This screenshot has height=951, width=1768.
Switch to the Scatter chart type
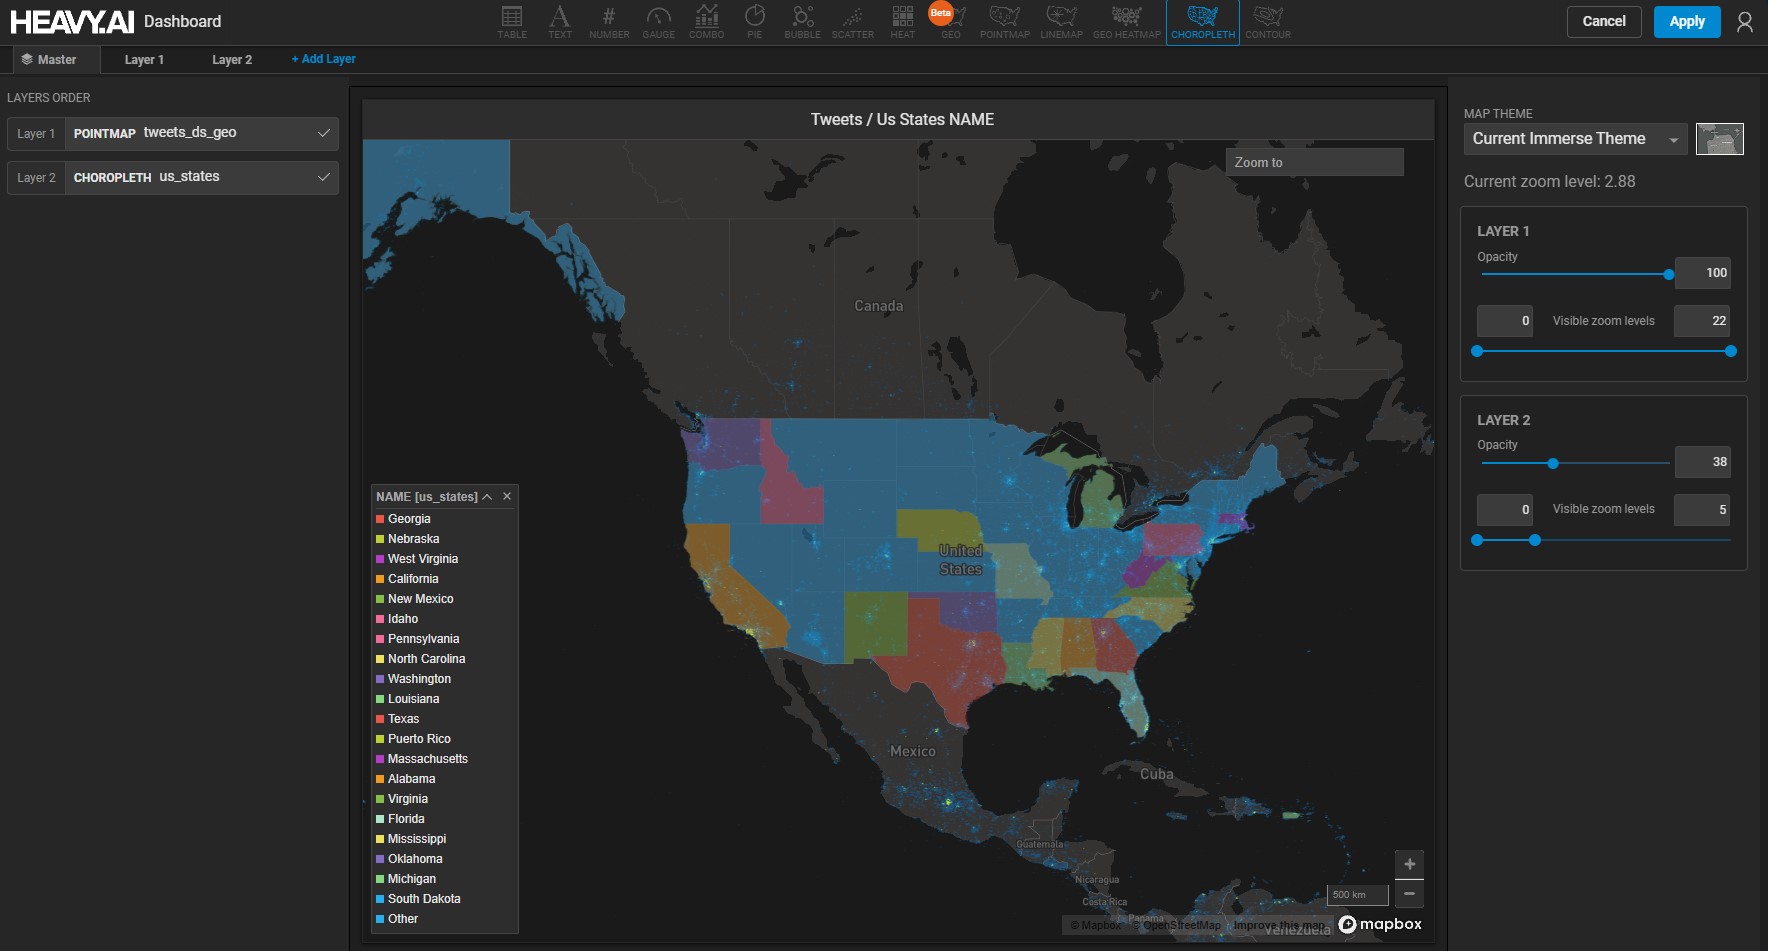pyautogui.click(x=852, y=21)
